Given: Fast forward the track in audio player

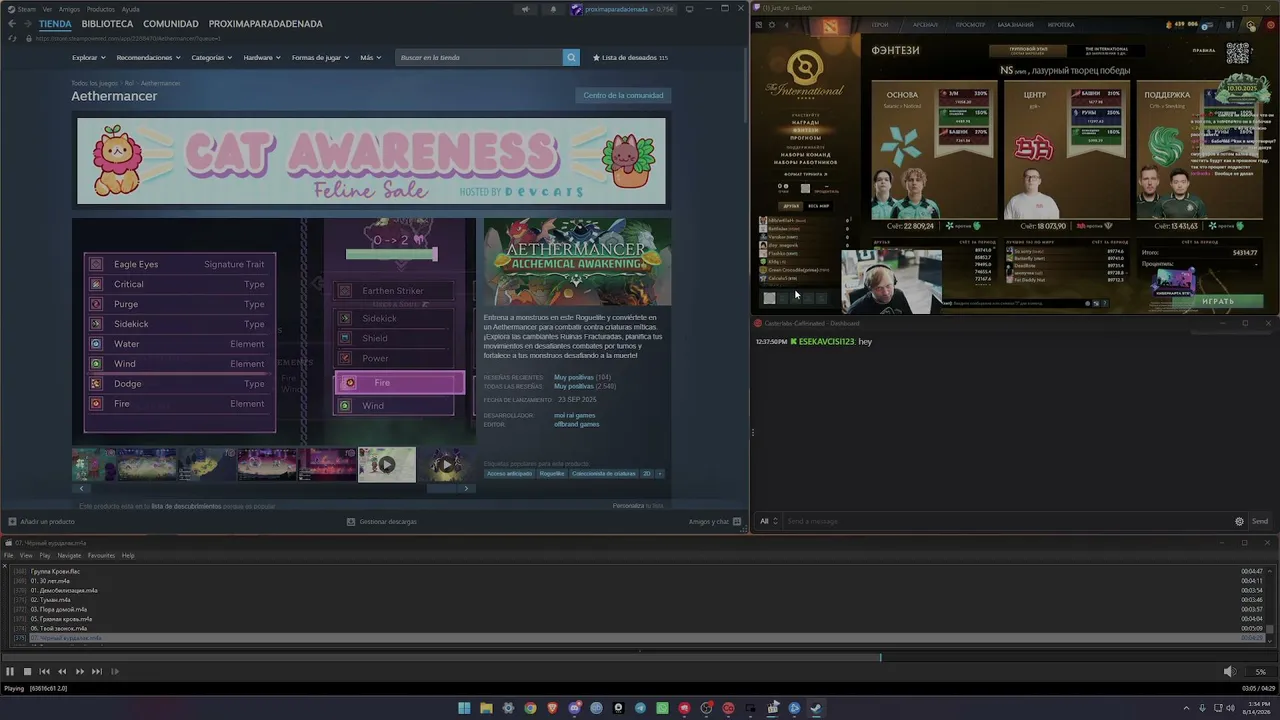Looking at the screenshot, I should click(x=79, y=672).
